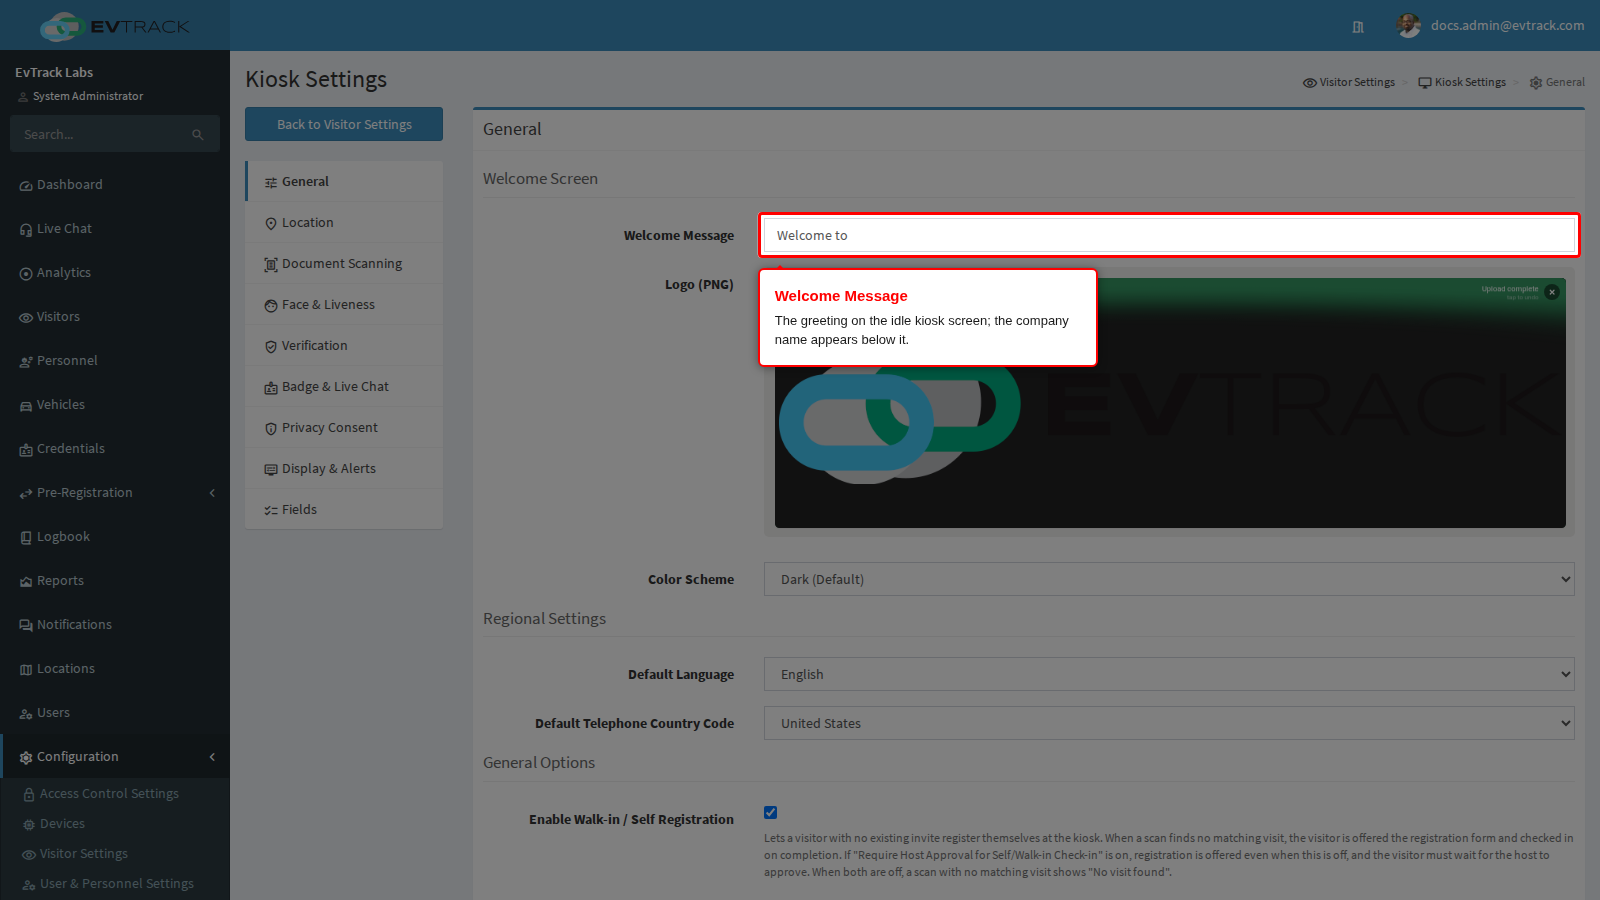The image size is (1600, 900).
Task: Click the Locations map icon
Action: click(26, 670)
